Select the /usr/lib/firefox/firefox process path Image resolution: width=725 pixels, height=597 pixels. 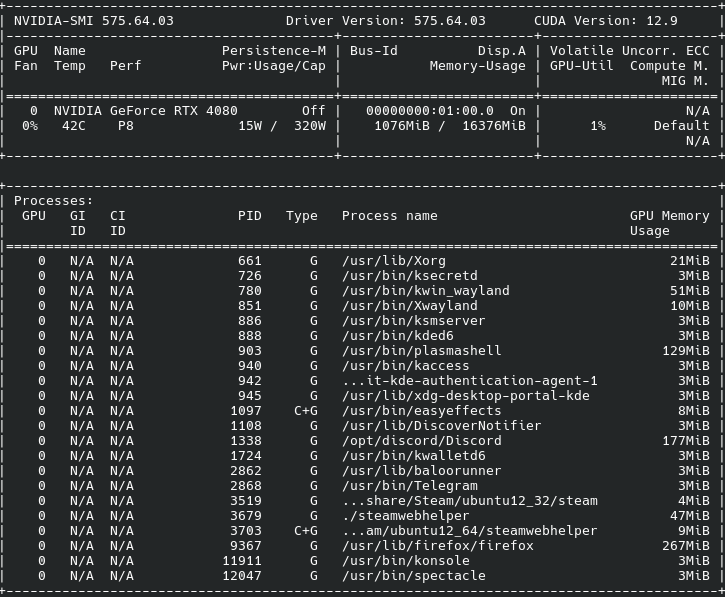pyautogui.click(x=437, y=546)
